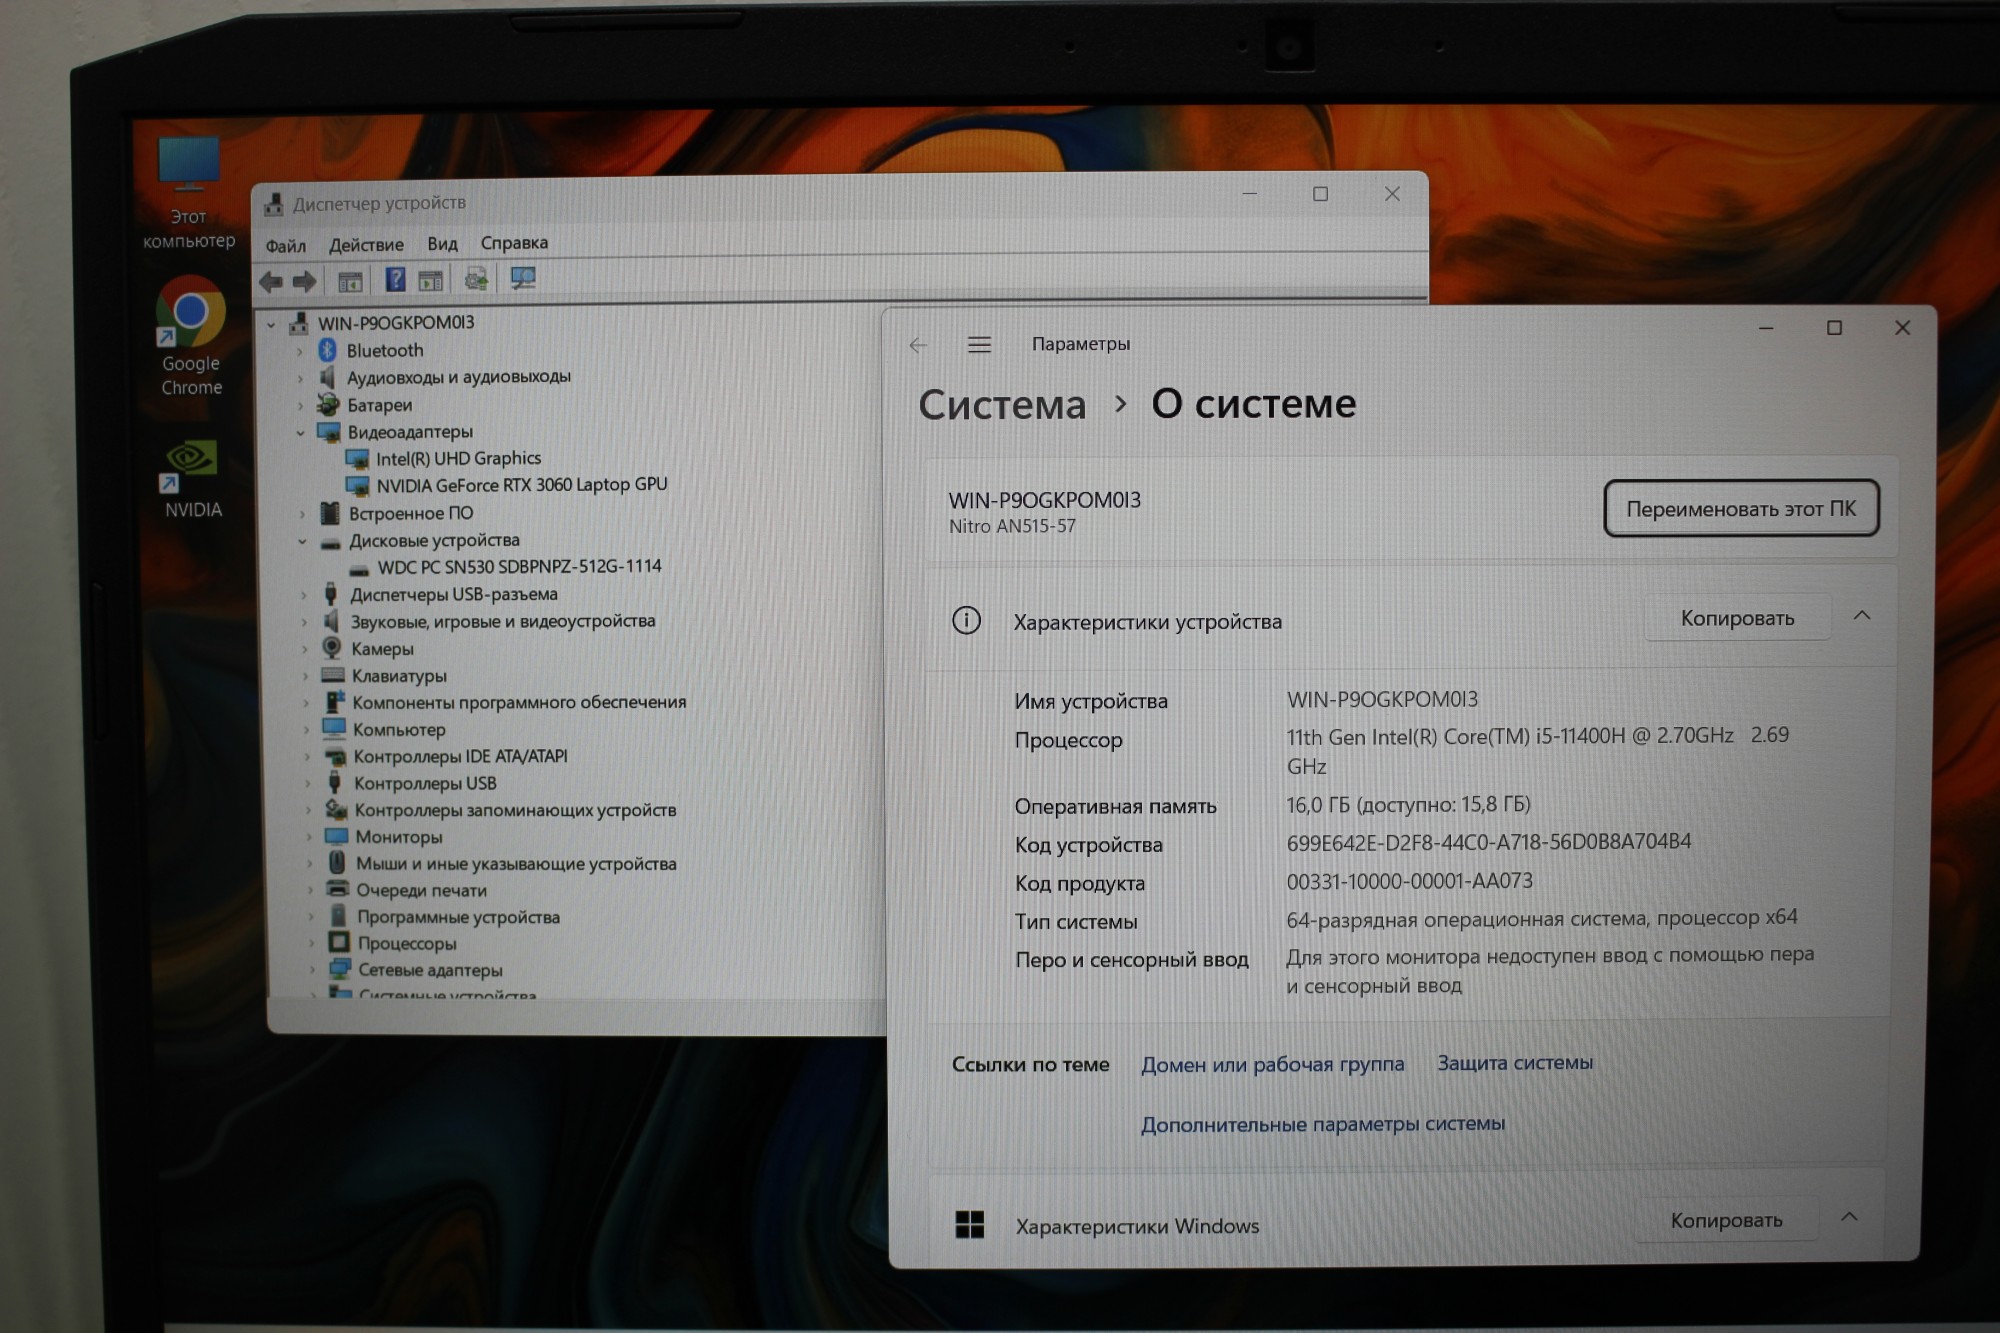2000x1333 pixels.
Task: Click the Back arrow in Device Manager toolbar
Action: point(270,282)
